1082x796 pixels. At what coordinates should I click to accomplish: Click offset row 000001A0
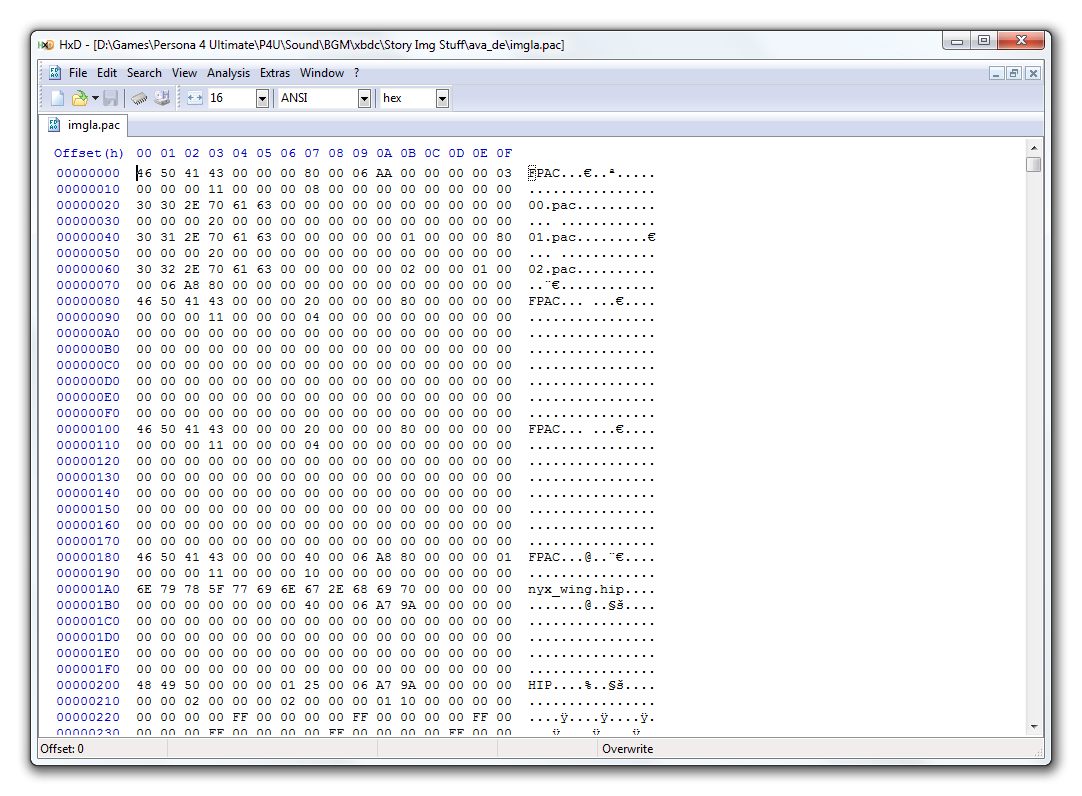(x=88, y=589)
